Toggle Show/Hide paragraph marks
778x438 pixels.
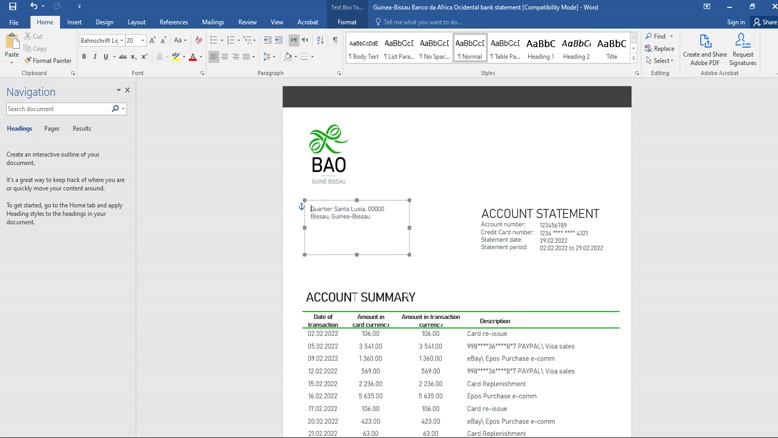[335, 41]
